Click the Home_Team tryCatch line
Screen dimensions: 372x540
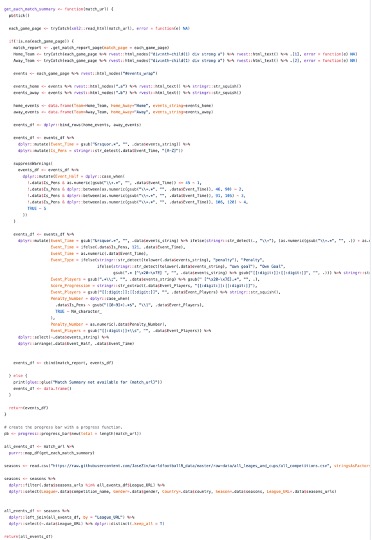[x=185, y=54]
